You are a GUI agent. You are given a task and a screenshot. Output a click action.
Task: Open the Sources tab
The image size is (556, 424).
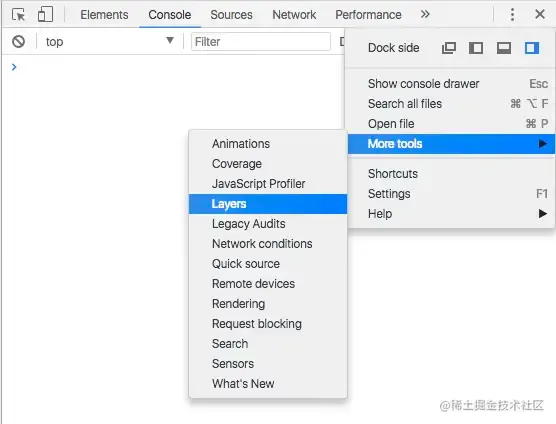pyautogui.click(x=231, y=15)
